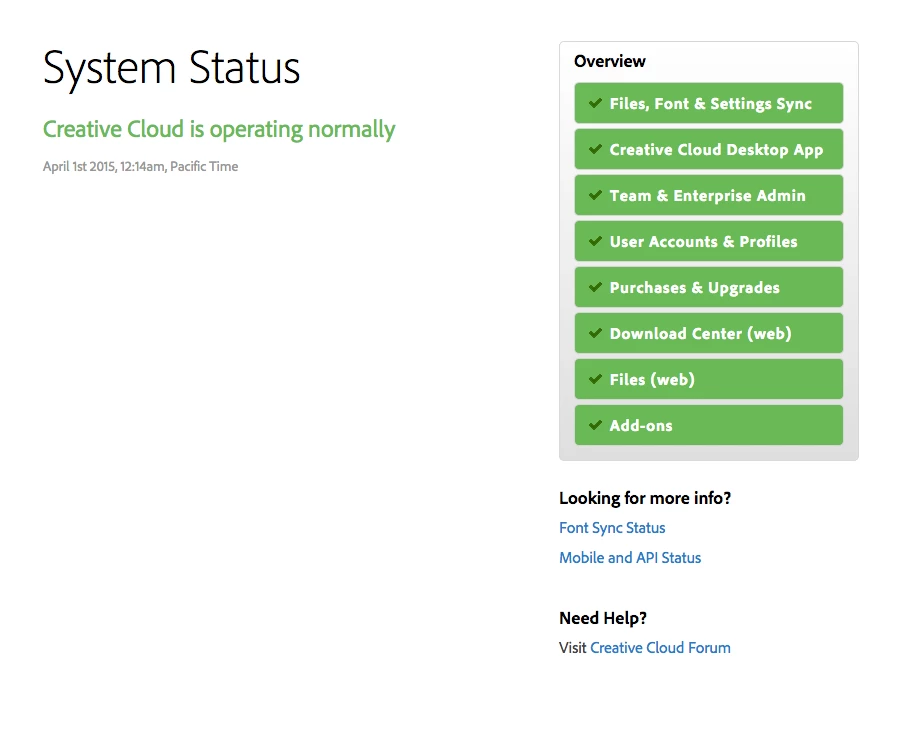Open the Add-ons status bar
The height and width of the screenshot is (733, 912).
pyautogui.click(x=708, y=425)
